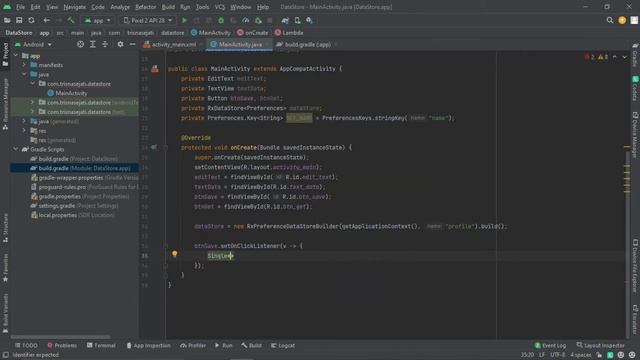Click the yellow lightbulb intention icon in the editor
This screenshot has height=360, width=640.
175,254
